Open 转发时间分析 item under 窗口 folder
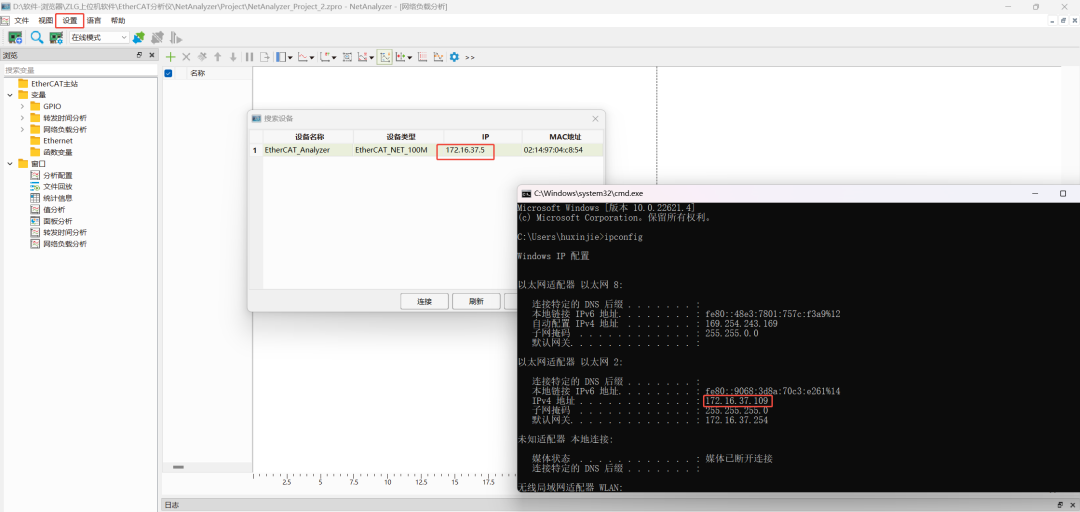This screenshot has width=1080, height=512. [59, 232]
